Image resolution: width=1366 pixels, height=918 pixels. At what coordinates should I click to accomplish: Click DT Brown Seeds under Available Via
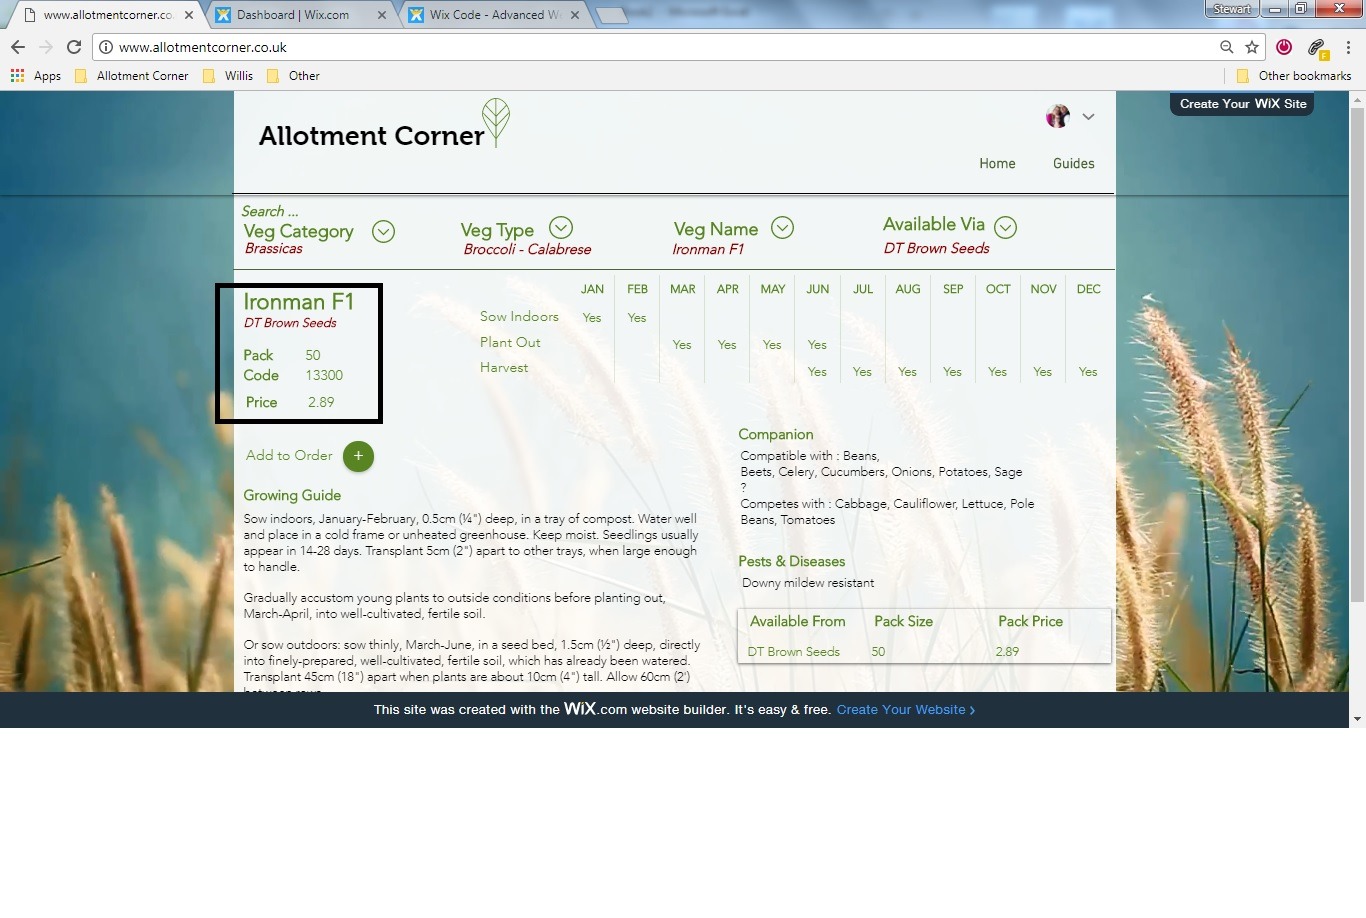(936, 249)
